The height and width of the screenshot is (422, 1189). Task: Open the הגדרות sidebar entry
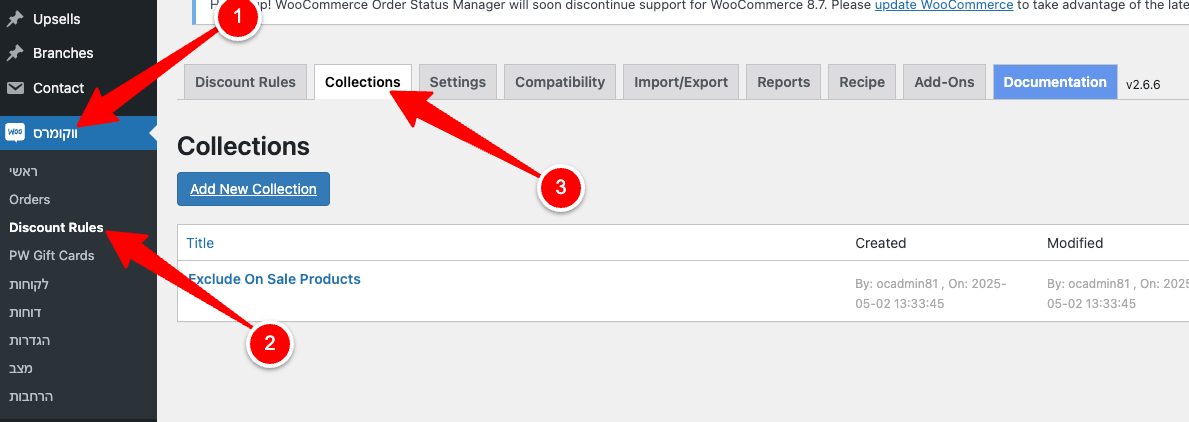(x=29, y=340)
